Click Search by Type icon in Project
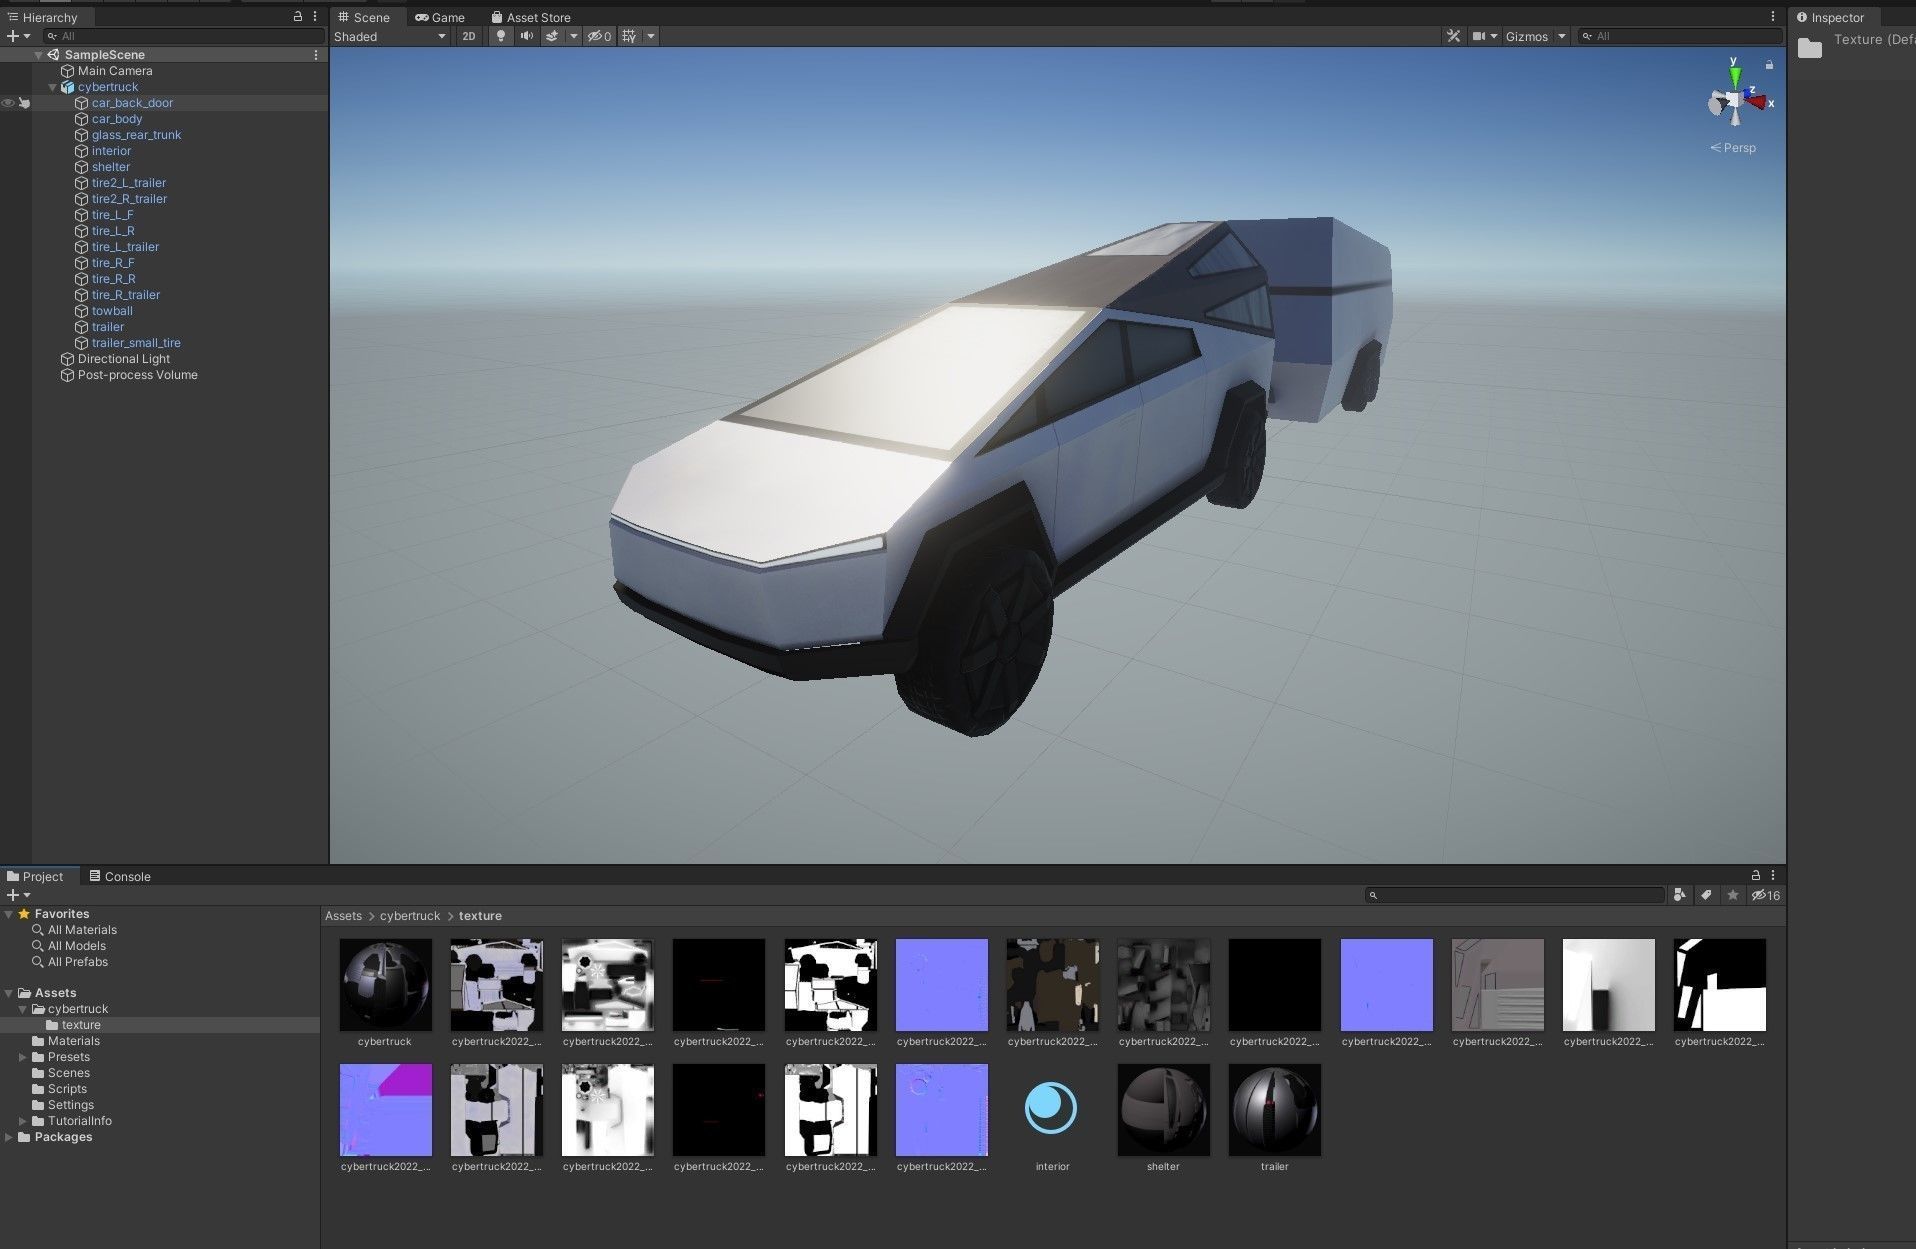The width and height of the screenshot is (1916, 1249). pyautogui.click(x=1679, y=895)
